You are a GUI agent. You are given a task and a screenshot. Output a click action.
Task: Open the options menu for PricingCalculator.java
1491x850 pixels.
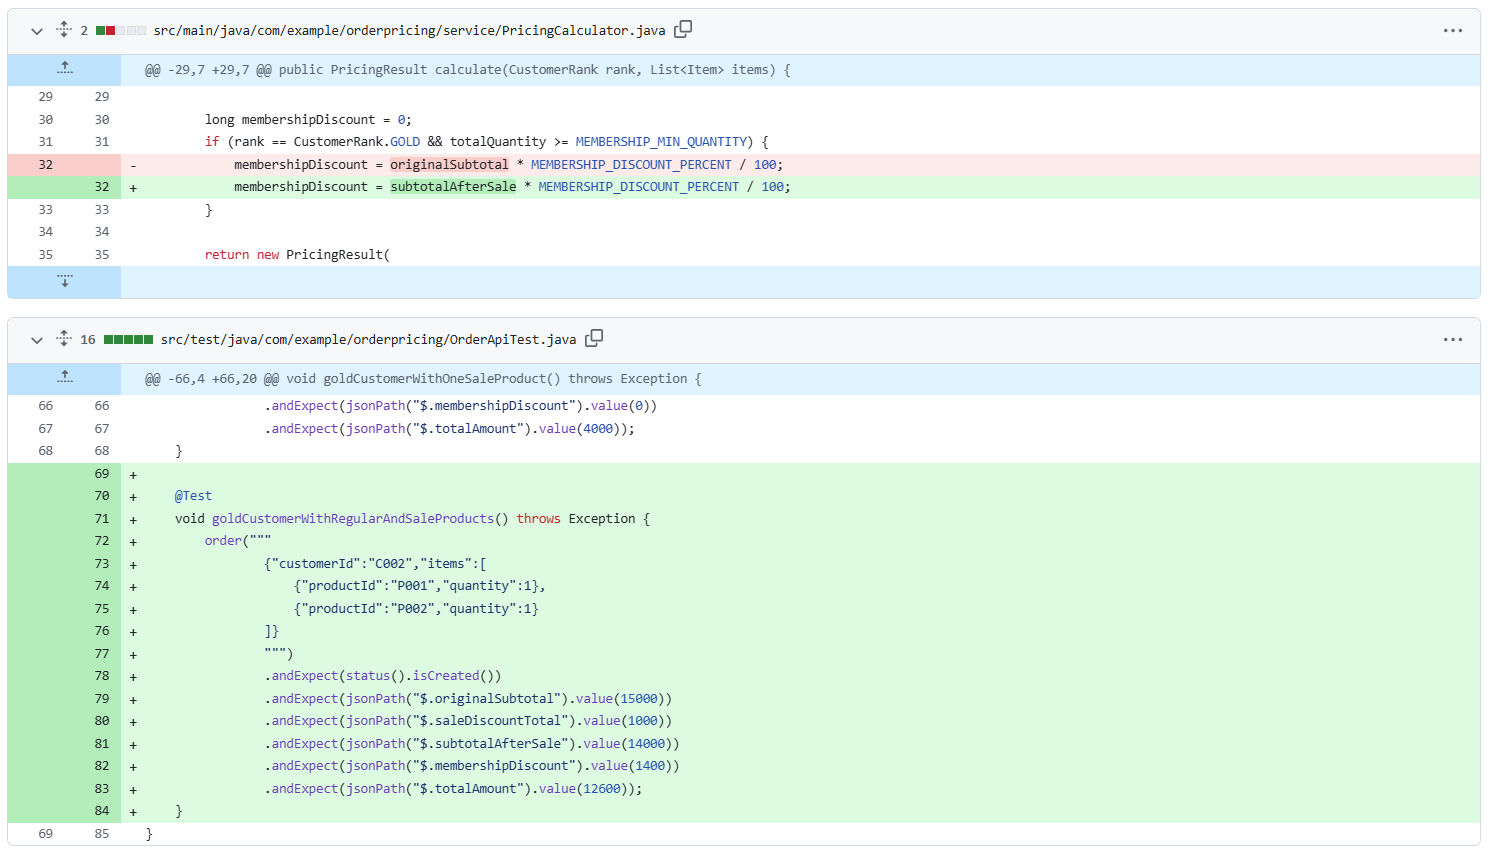(x=1453, y=31)
